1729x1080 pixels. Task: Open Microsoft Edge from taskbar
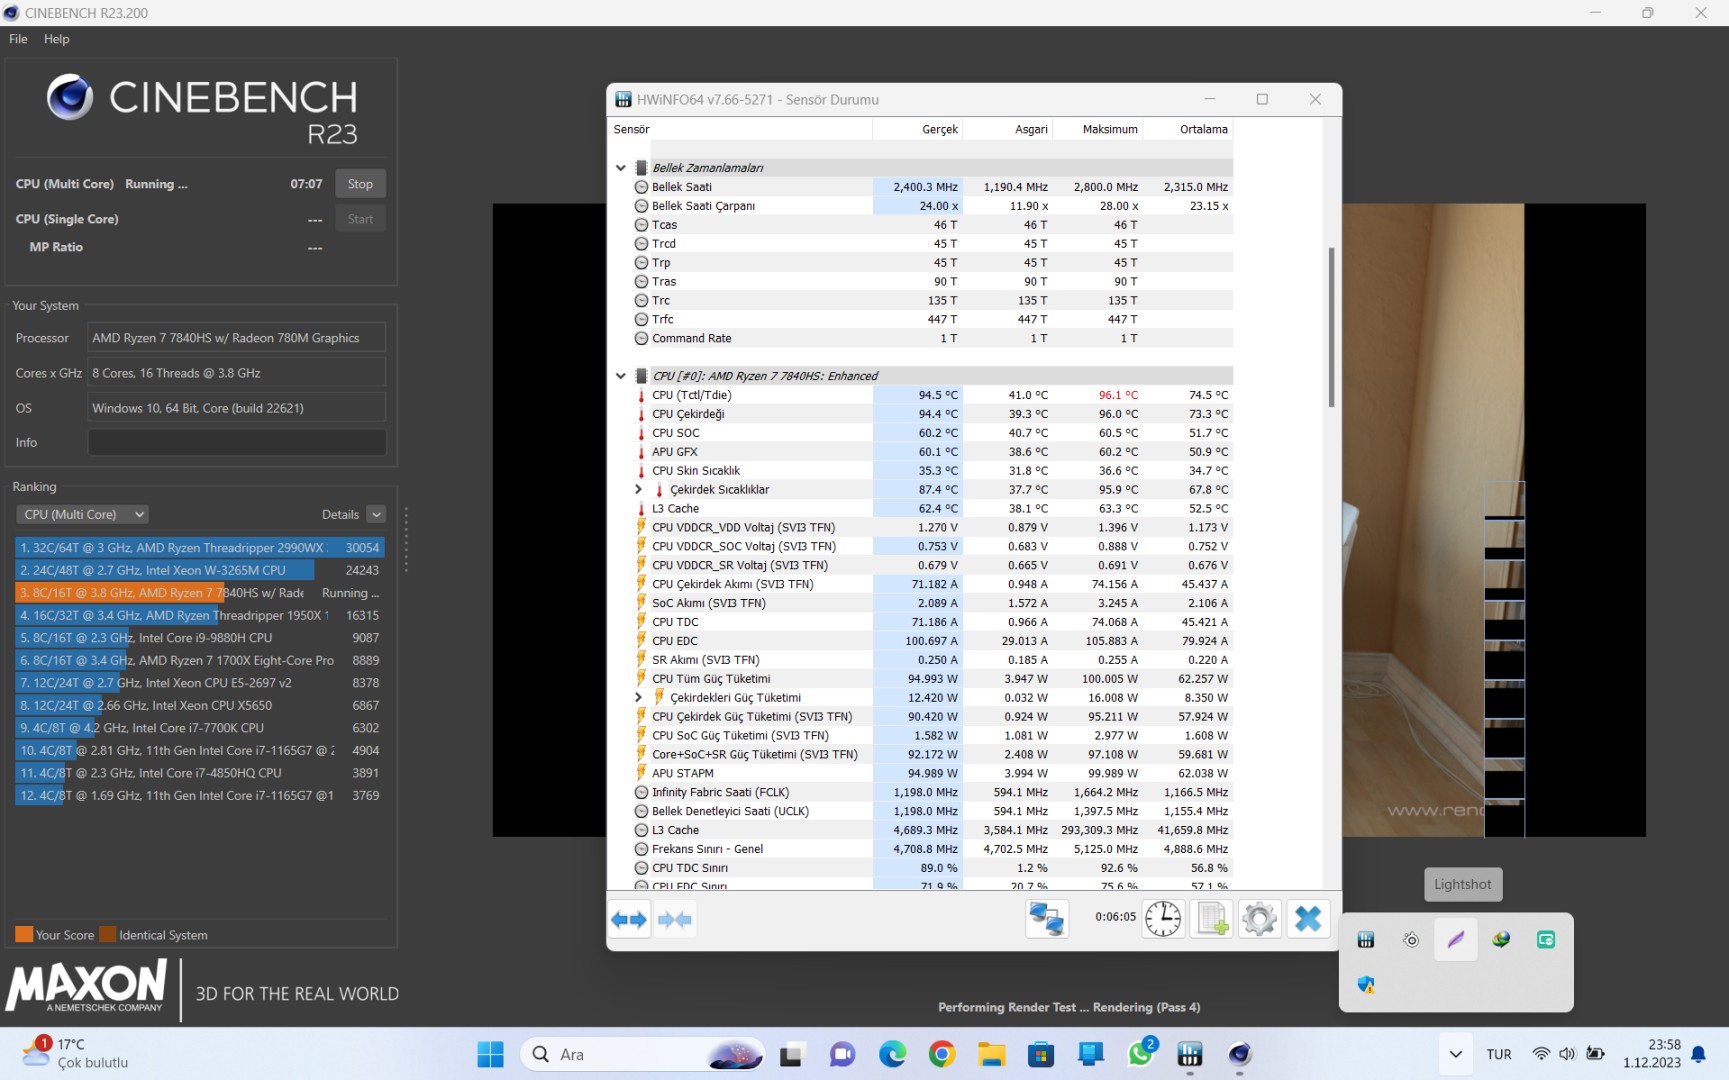[892, 1054]
